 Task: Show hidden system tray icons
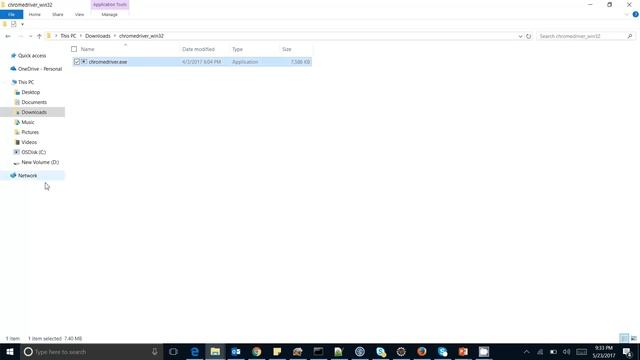527,352
